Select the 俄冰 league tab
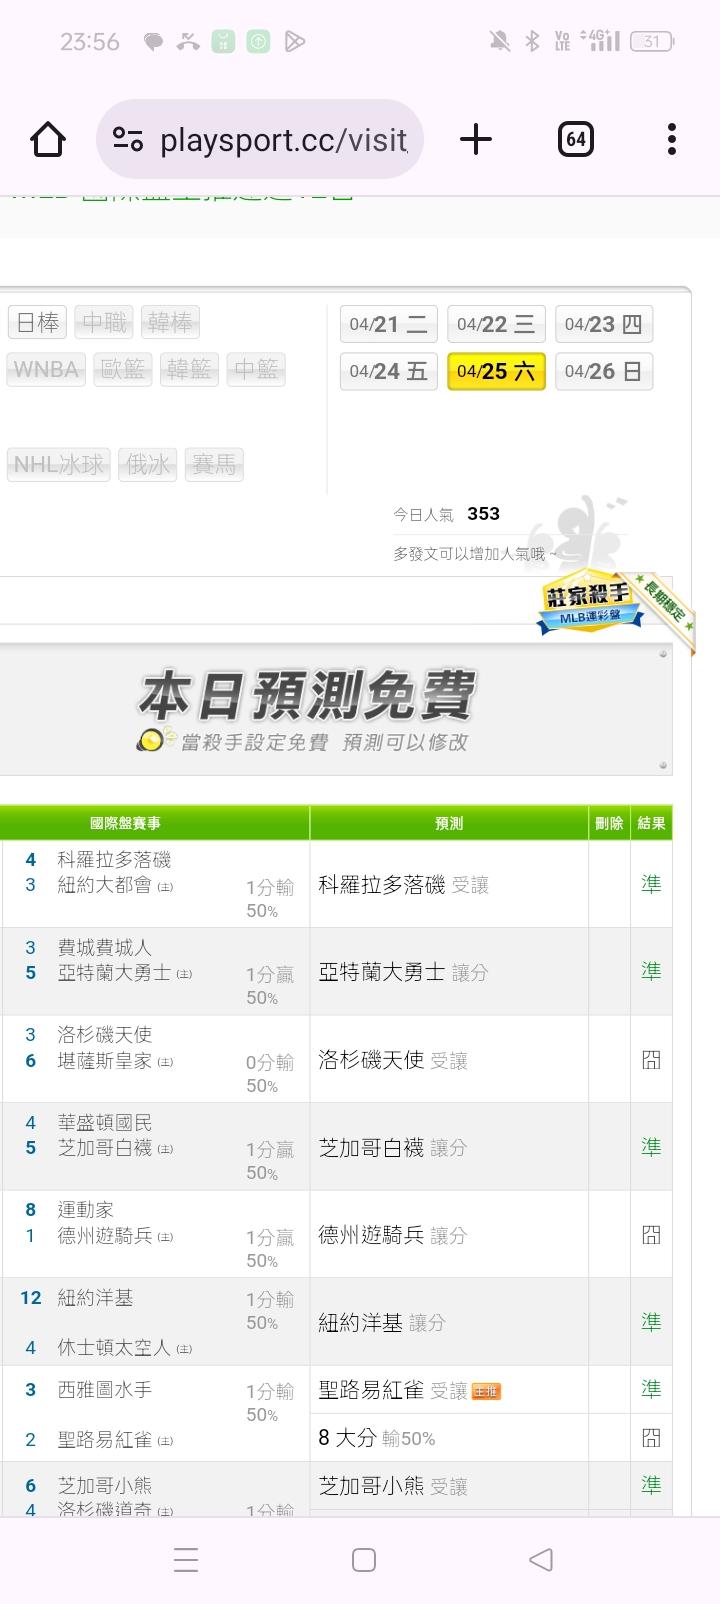 147,464
